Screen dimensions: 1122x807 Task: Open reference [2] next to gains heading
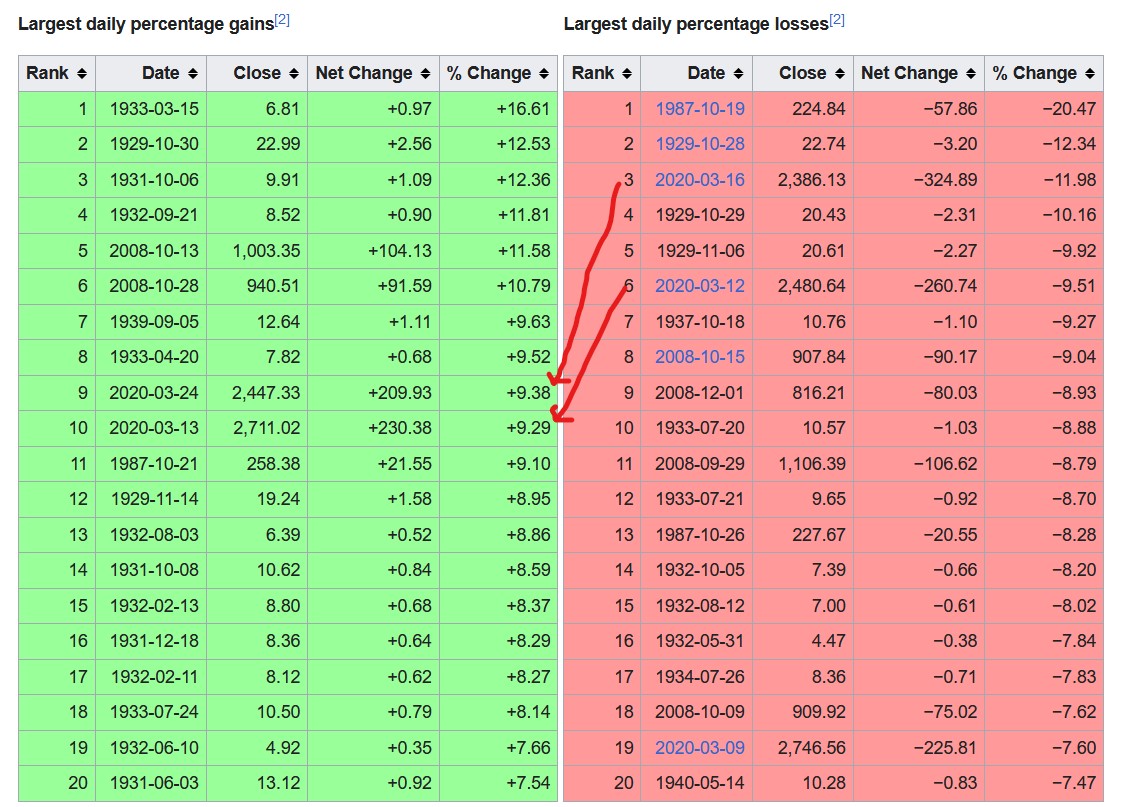pyautogui.click(x=282, y=20)
